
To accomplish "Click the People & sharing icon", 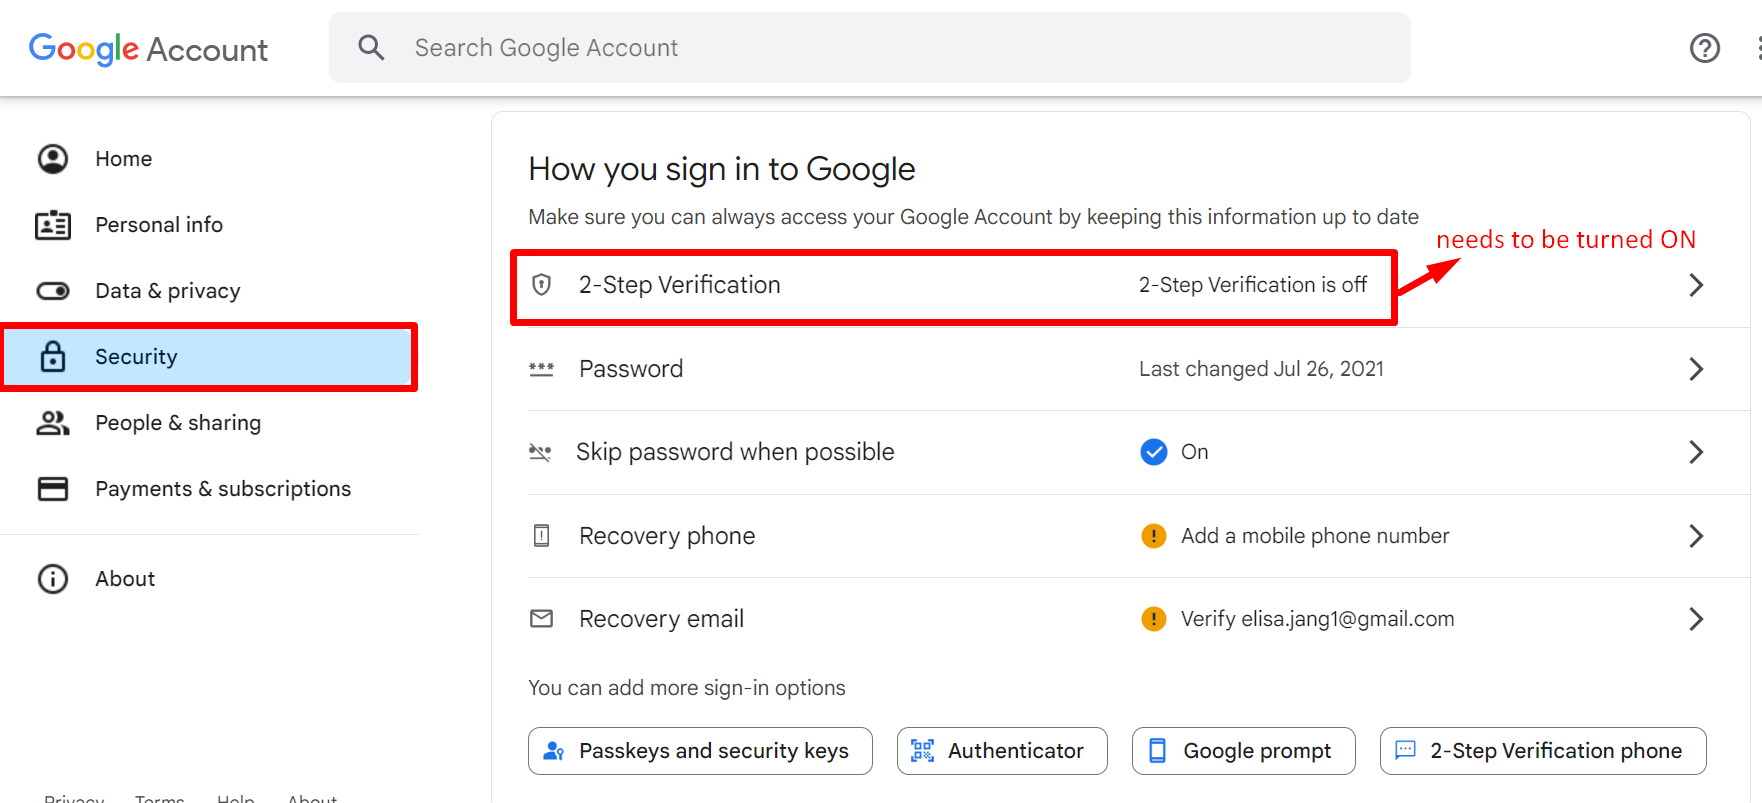I will point(53,423).
